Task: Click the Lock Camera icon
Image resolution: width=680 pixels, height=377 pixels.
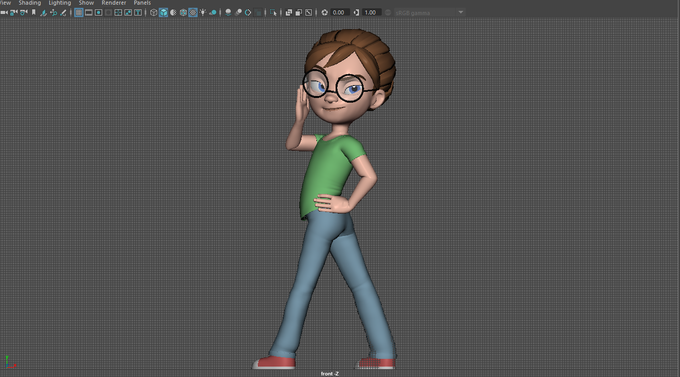Action: tap(14, 13)
